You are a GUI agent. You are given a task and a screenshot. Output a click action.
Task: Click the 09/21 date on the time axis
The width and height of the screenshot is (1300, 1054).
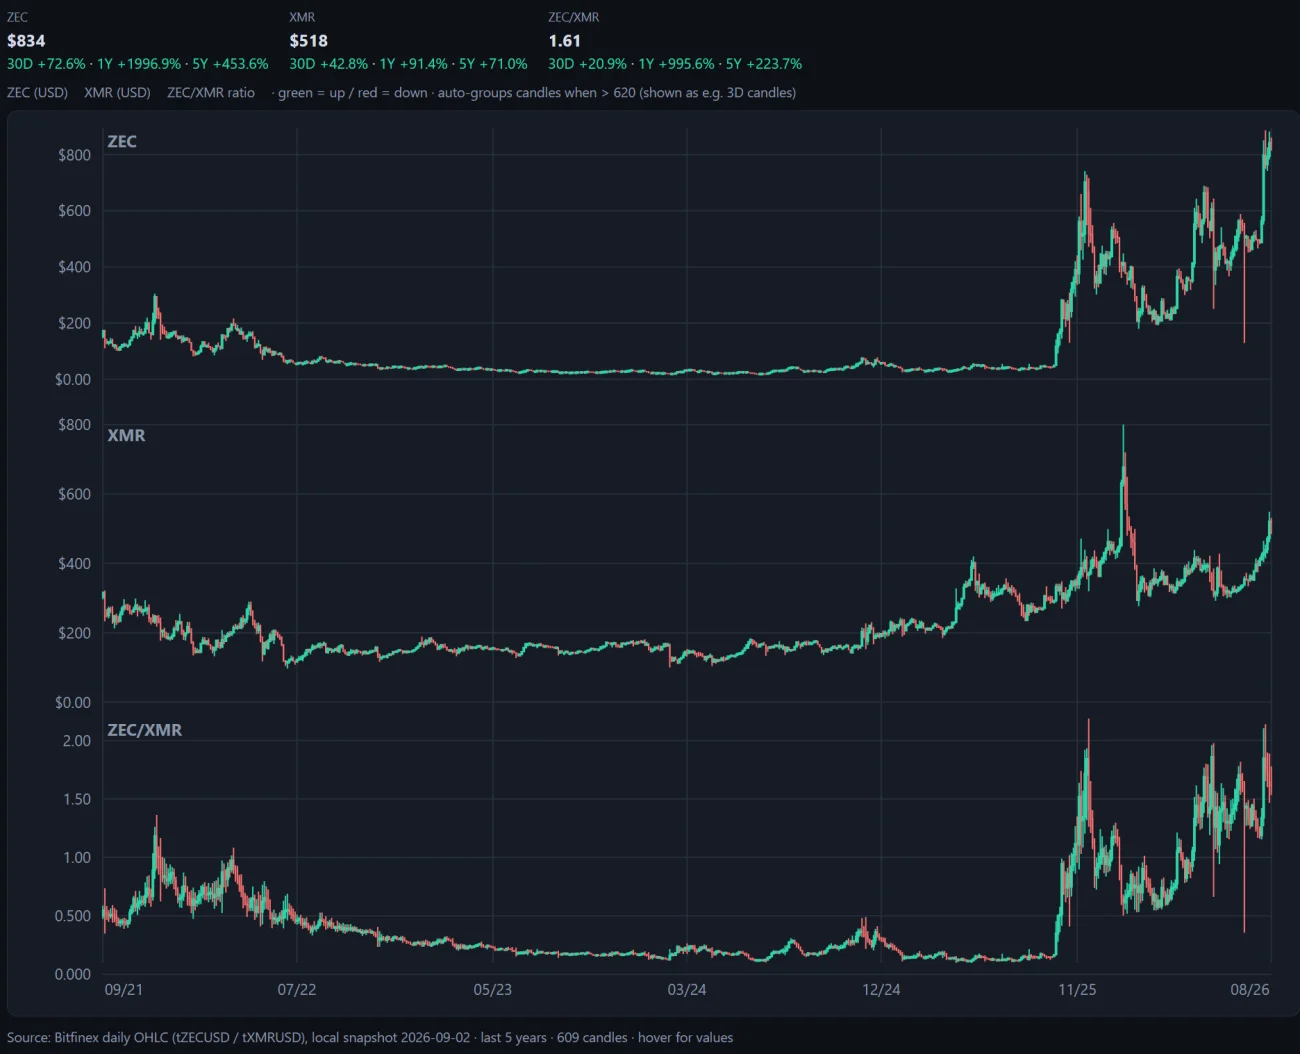(124, 990)
